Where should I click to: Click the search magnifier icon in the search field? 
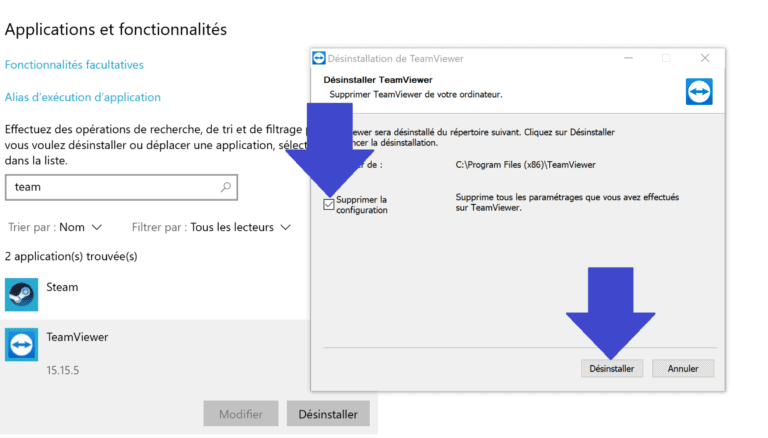click(x=226, y=187)
